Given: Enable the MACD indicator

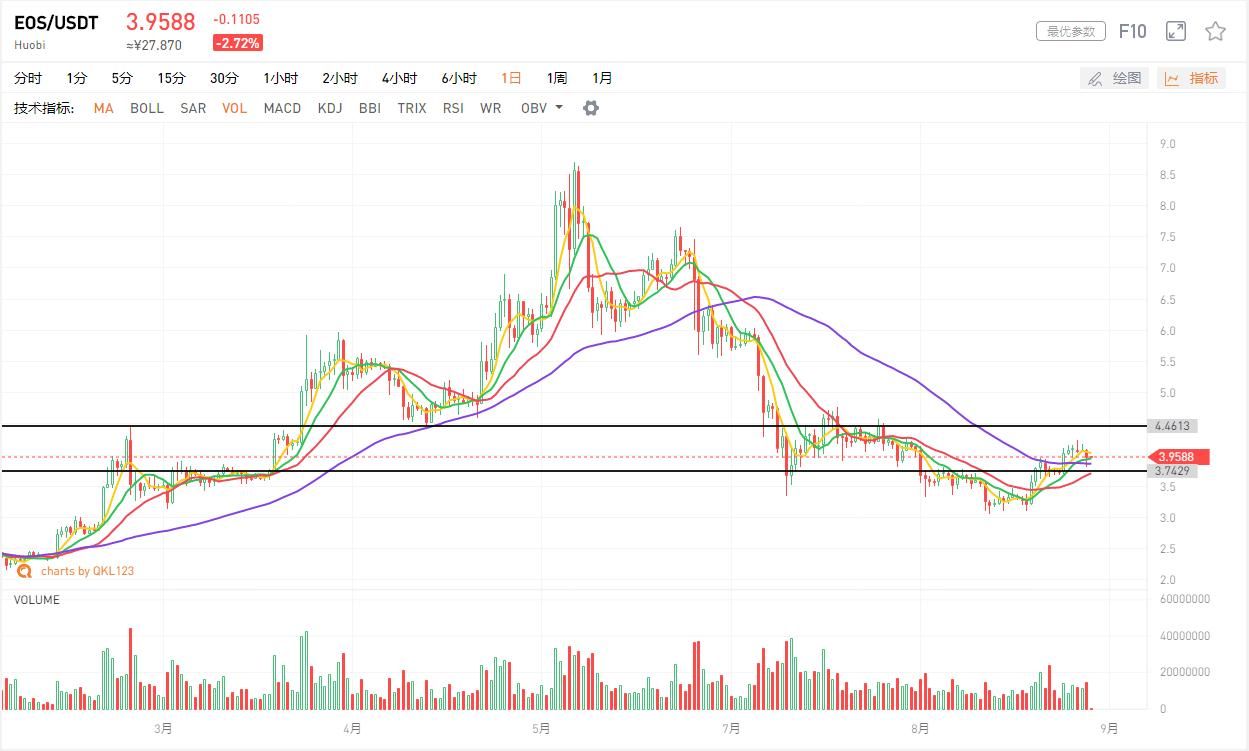Looking at the screenshot, I should pyautogui.click(x=282, y=108).
